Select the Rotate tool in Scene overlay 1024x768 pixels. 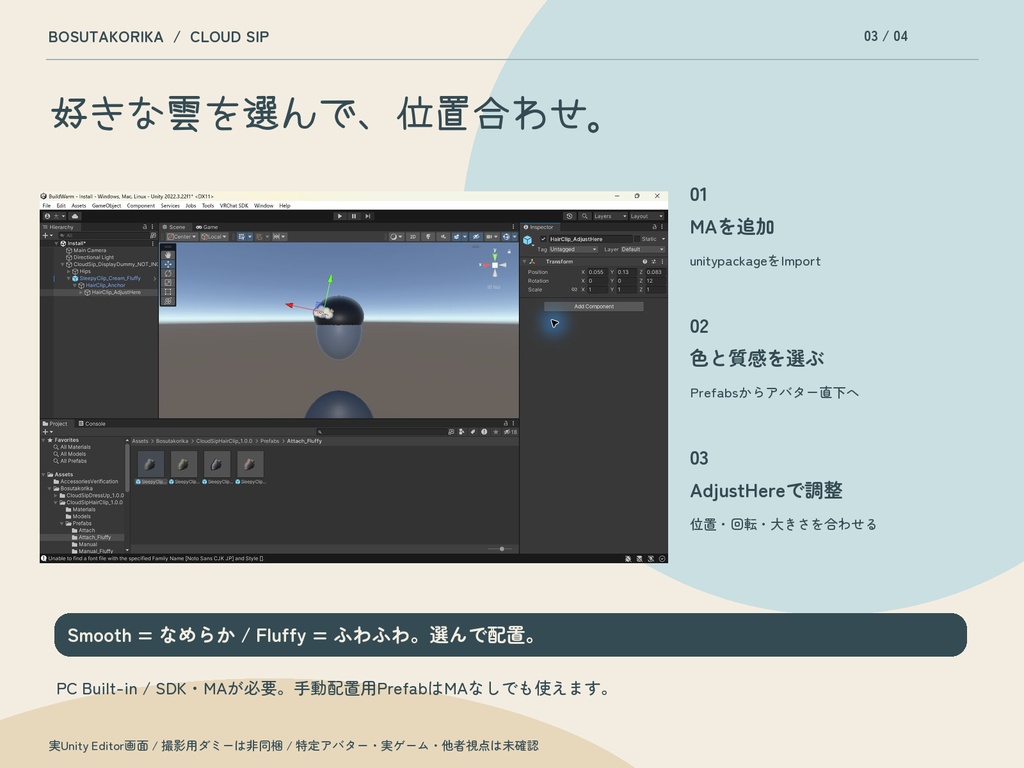point(168,274)
